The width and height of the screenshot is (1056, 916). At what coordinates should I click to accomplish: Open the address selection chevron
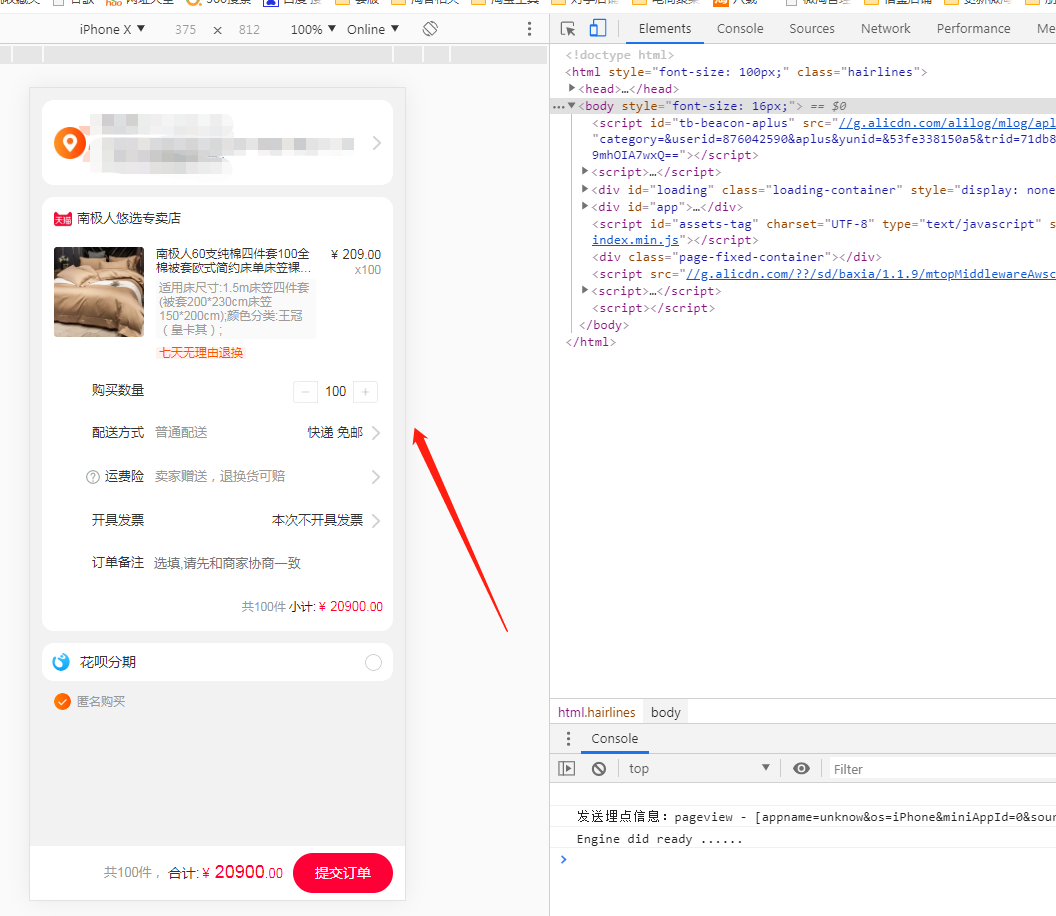(376, 143)
